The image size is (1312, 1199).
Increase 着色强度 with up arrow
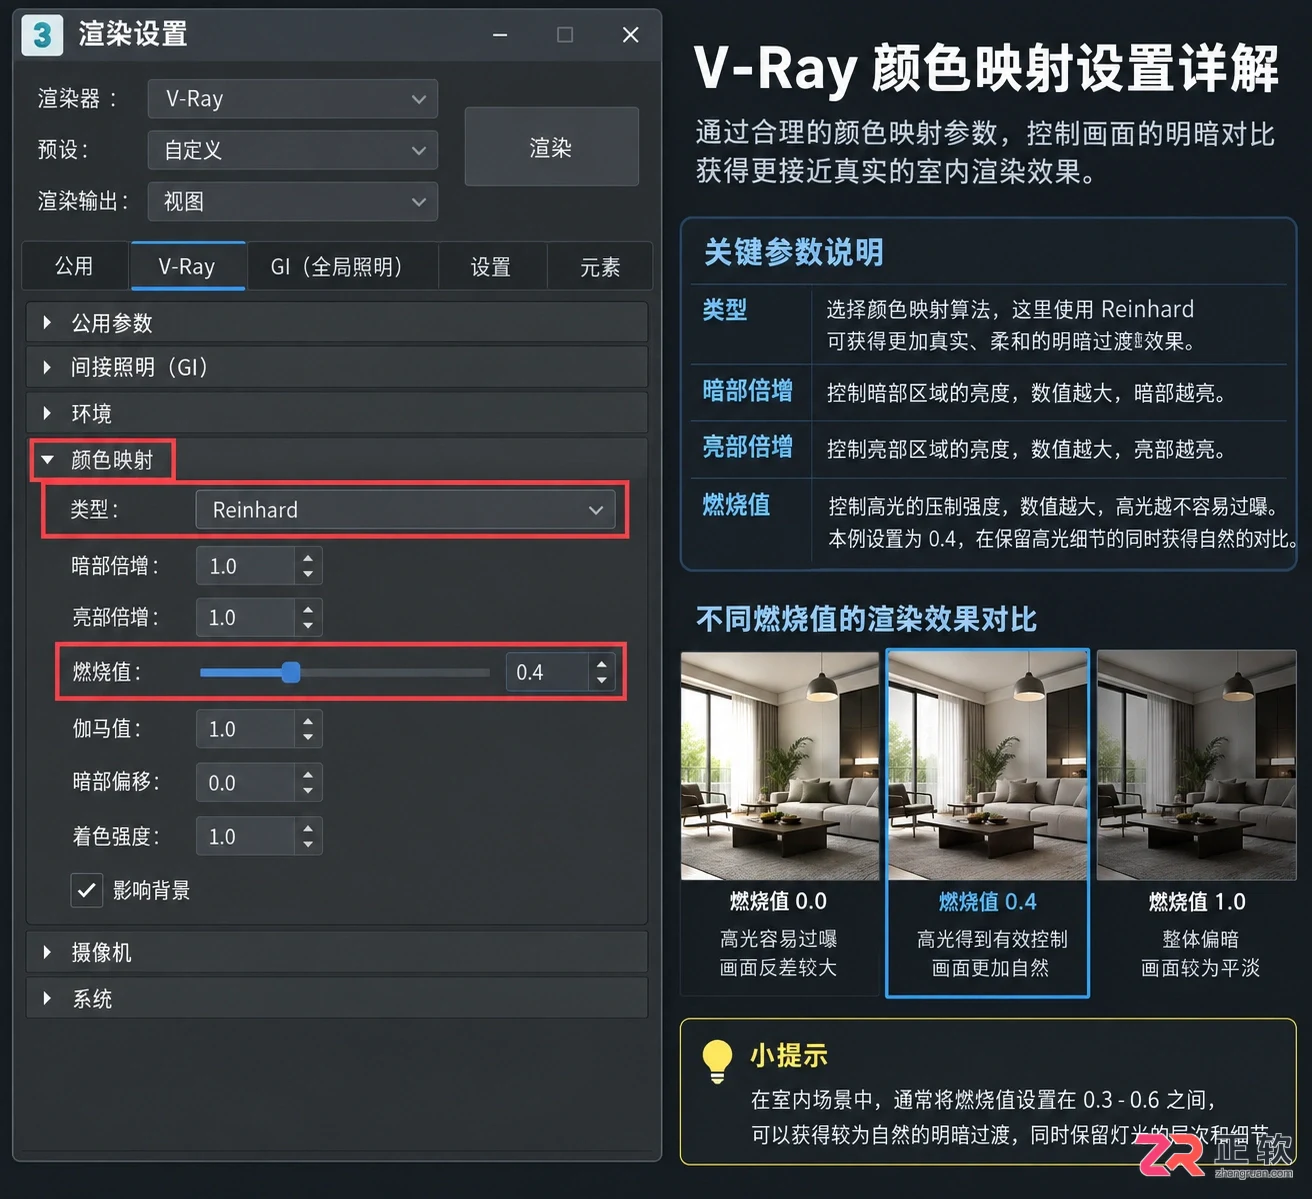click(x=308, y=827)
